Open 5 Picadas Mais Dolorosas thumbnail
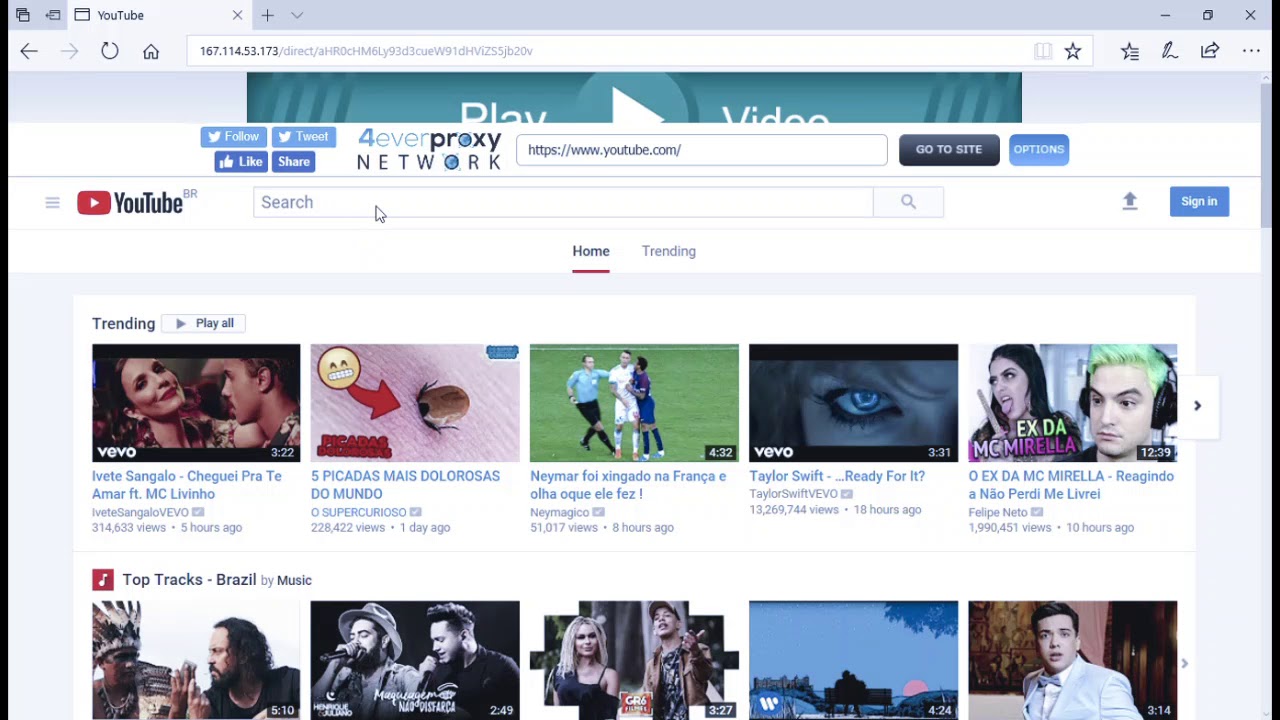The image size is (1280, 720). pyautogui.click(x=415, y=403)
